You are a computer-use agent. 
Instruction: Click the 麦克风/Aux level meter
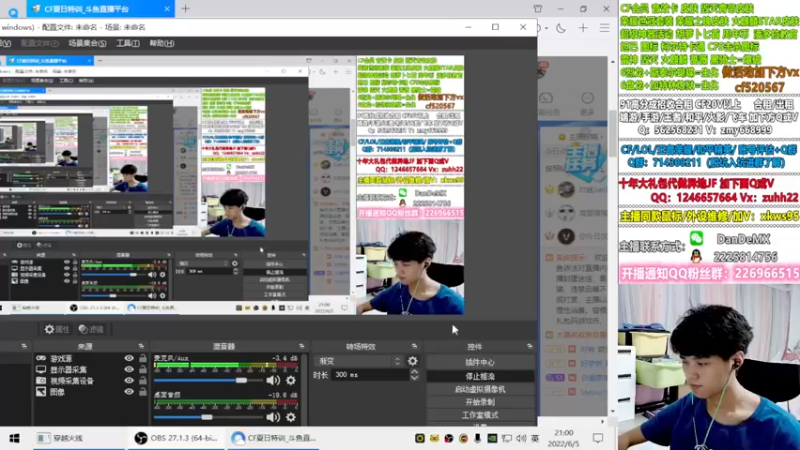226,366
